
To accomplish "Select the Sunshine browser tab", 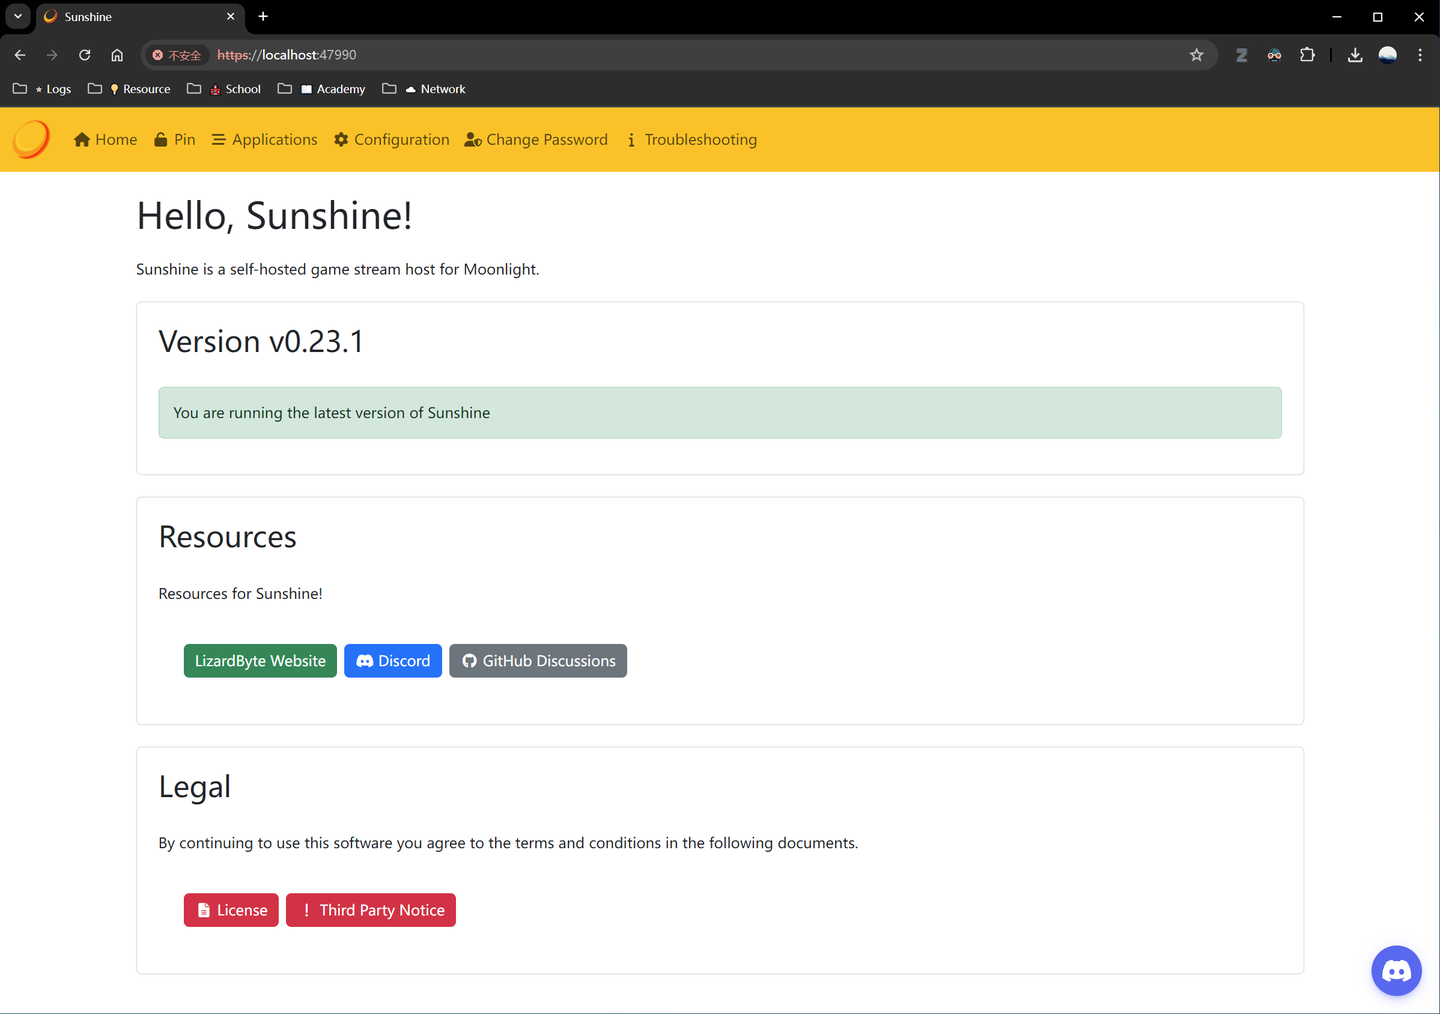I will pos(140,17).
